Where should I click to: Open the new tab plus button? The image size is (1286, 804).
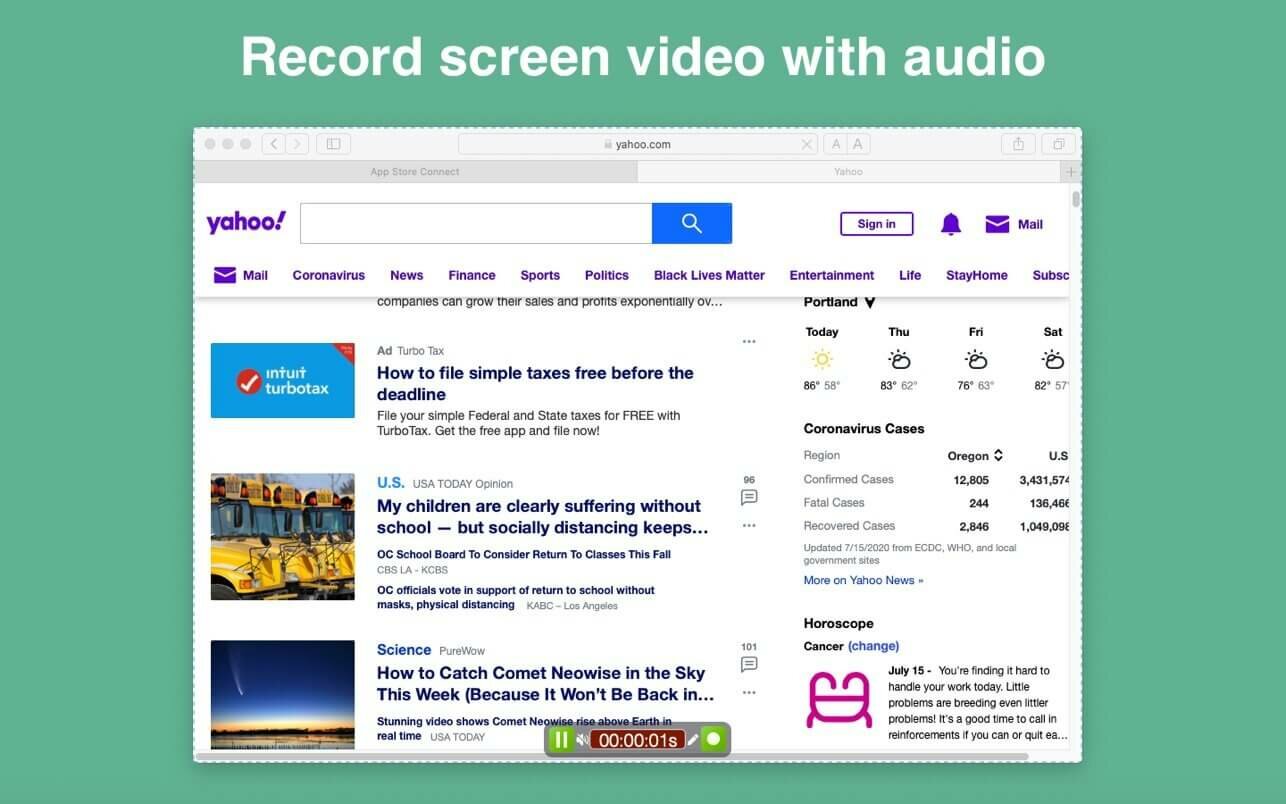pos(1071,172)
